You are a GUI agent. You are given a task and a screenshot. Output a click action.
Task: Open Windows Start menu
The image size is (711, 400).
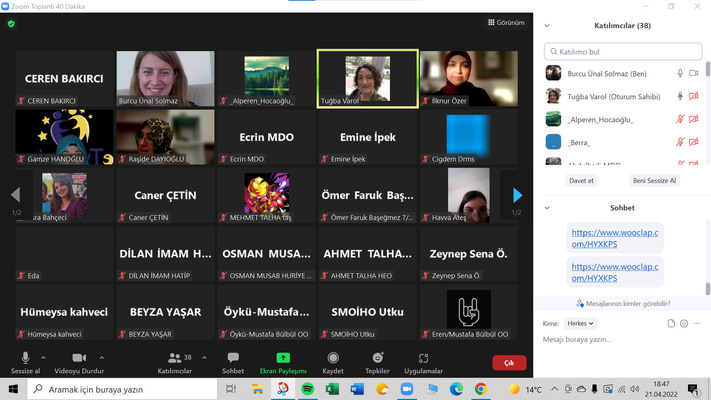pyautogui.click(x=13, y=389)
